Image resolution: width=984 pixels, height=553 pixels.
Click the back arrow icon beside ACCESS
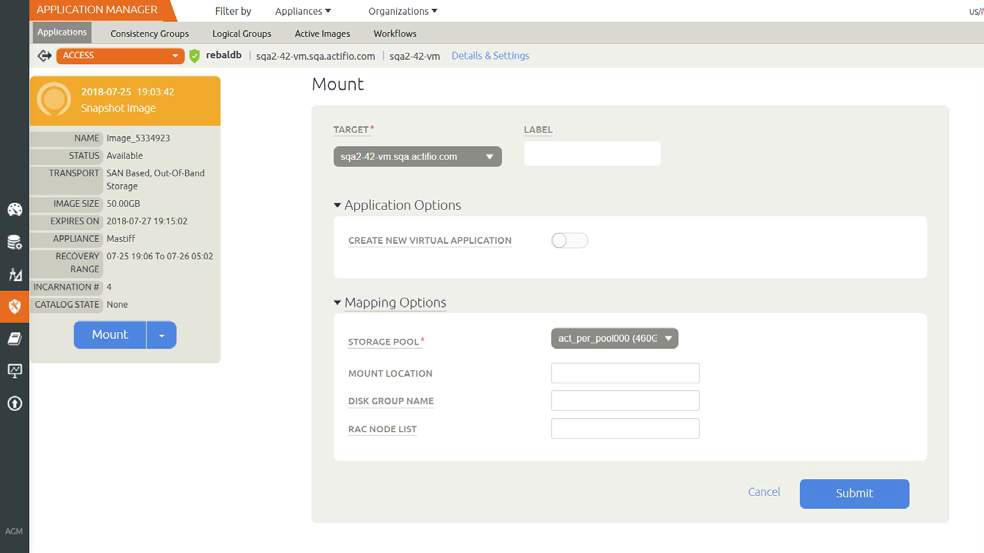44,56
